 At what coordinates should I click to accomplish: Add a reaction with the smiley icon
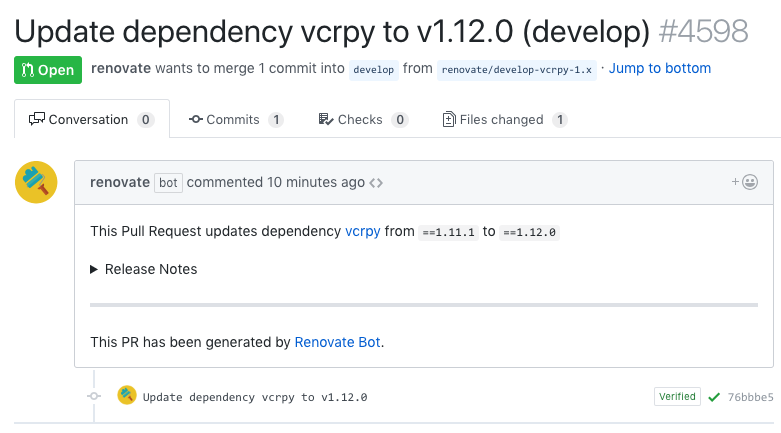point(745,182)
